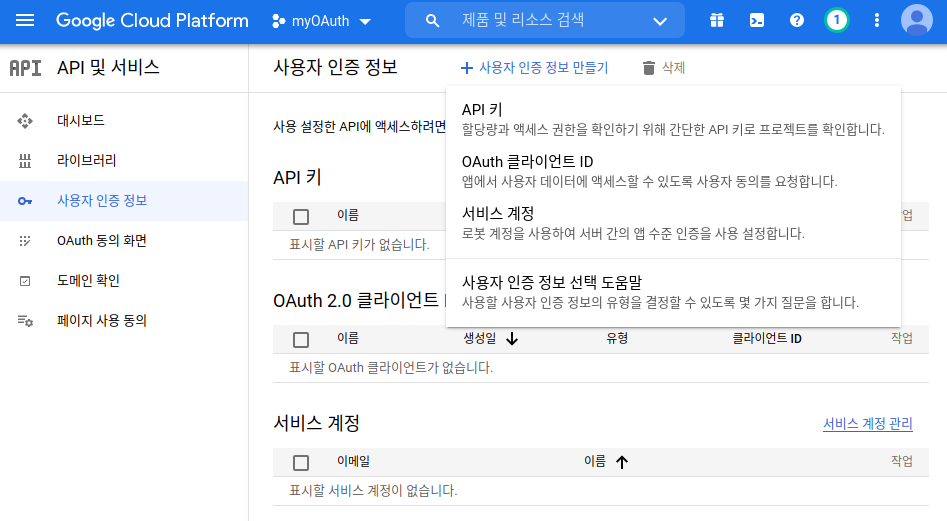The width and height of the screenshot is (947, 521).
Task: Click 유형 column header in OAuth table
Action: (x=617, y=338)
